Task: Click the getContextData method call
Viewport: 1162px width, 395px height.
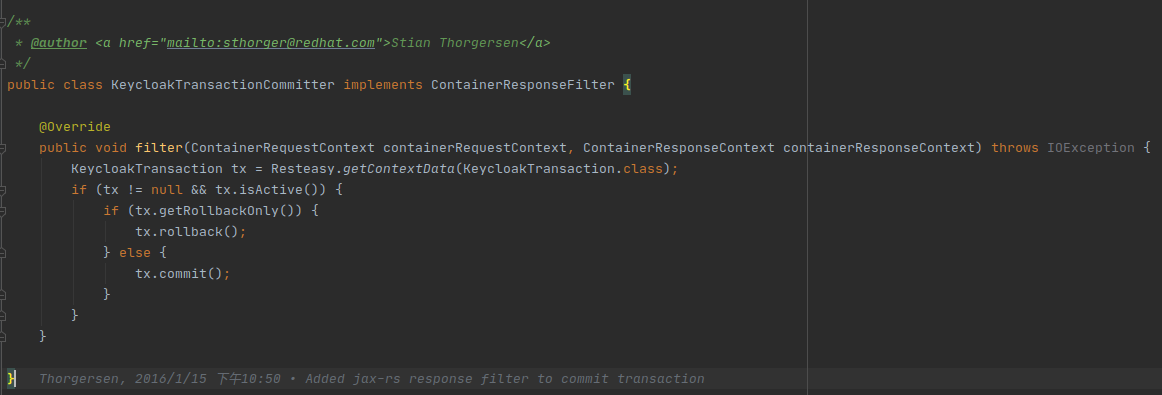Action: coord(399,169)
